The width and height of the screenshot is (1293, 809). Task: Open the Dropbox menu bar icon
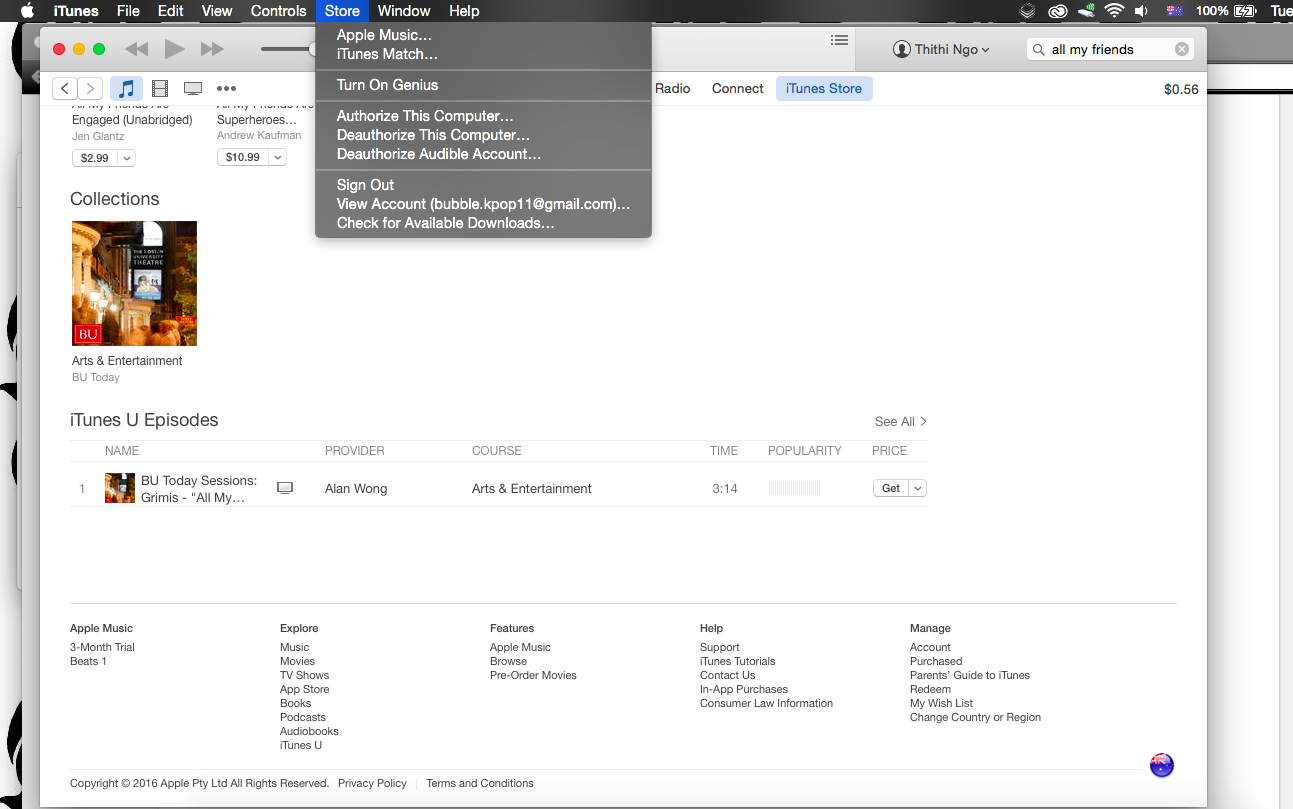click(x=1027, y=11)
